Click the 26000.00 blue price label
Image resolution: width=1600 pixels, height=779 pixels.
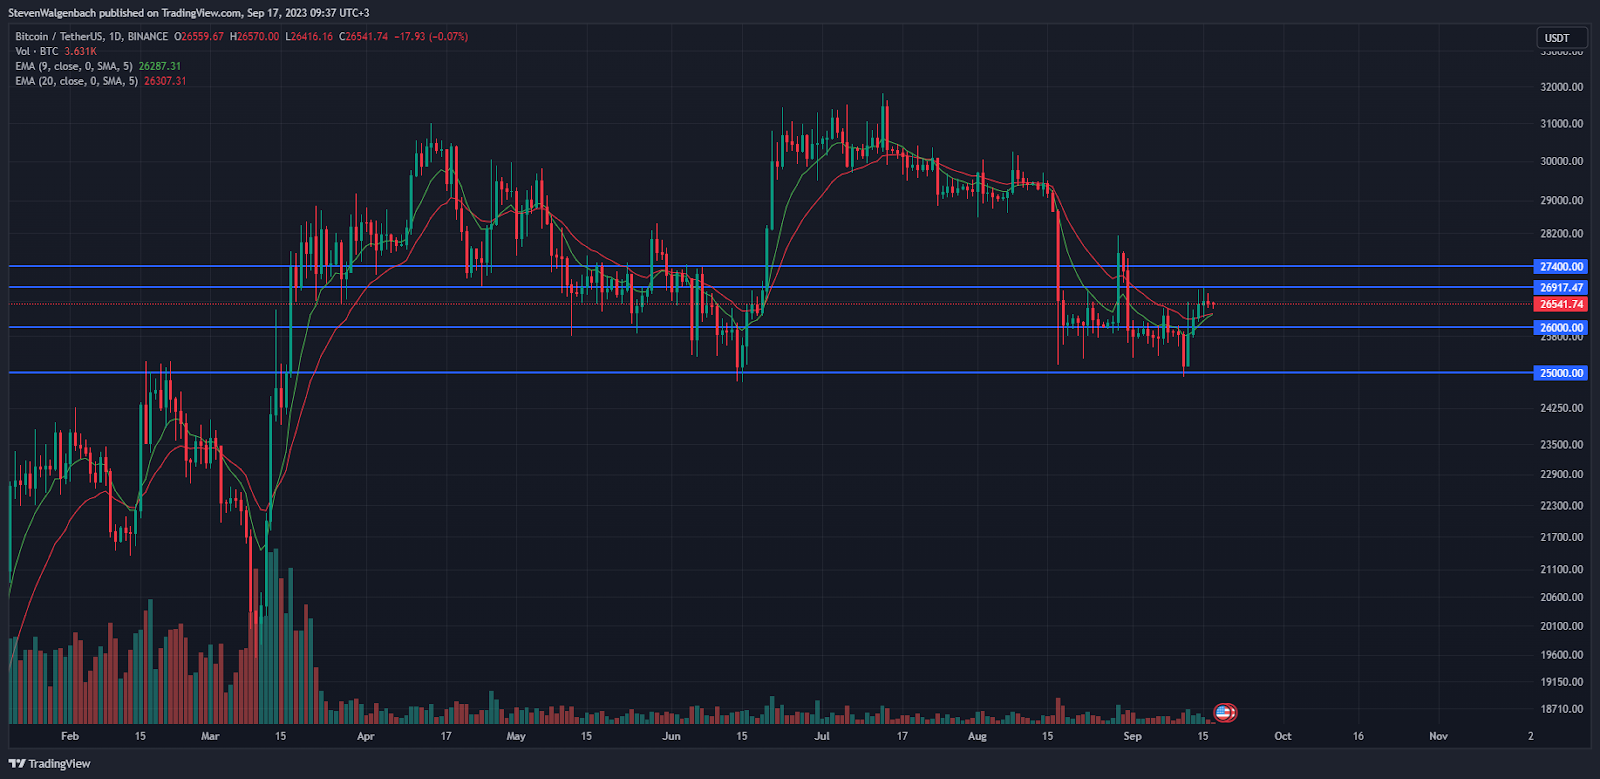pos(1561,328)
